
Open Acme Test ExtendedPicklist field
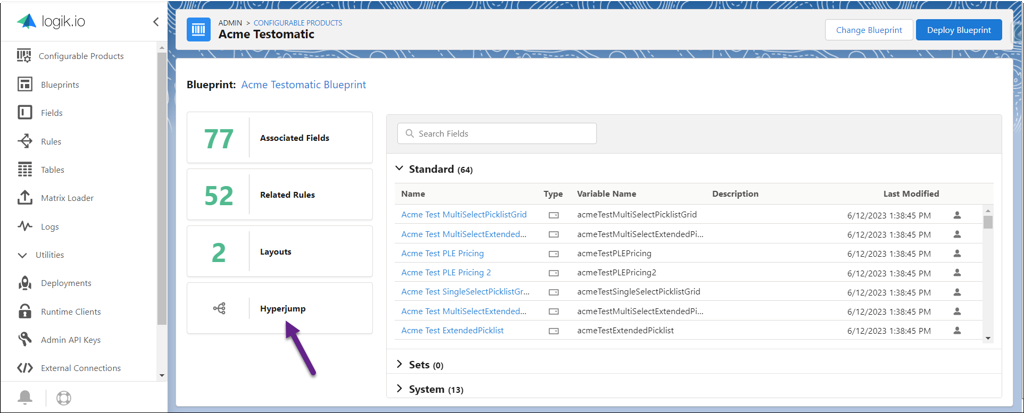[452, 331]
